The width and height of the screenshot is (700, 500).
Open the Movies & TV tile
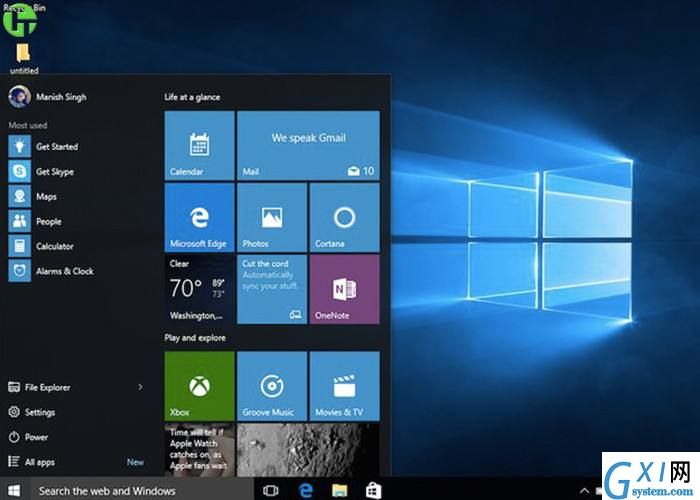[345, 386]
